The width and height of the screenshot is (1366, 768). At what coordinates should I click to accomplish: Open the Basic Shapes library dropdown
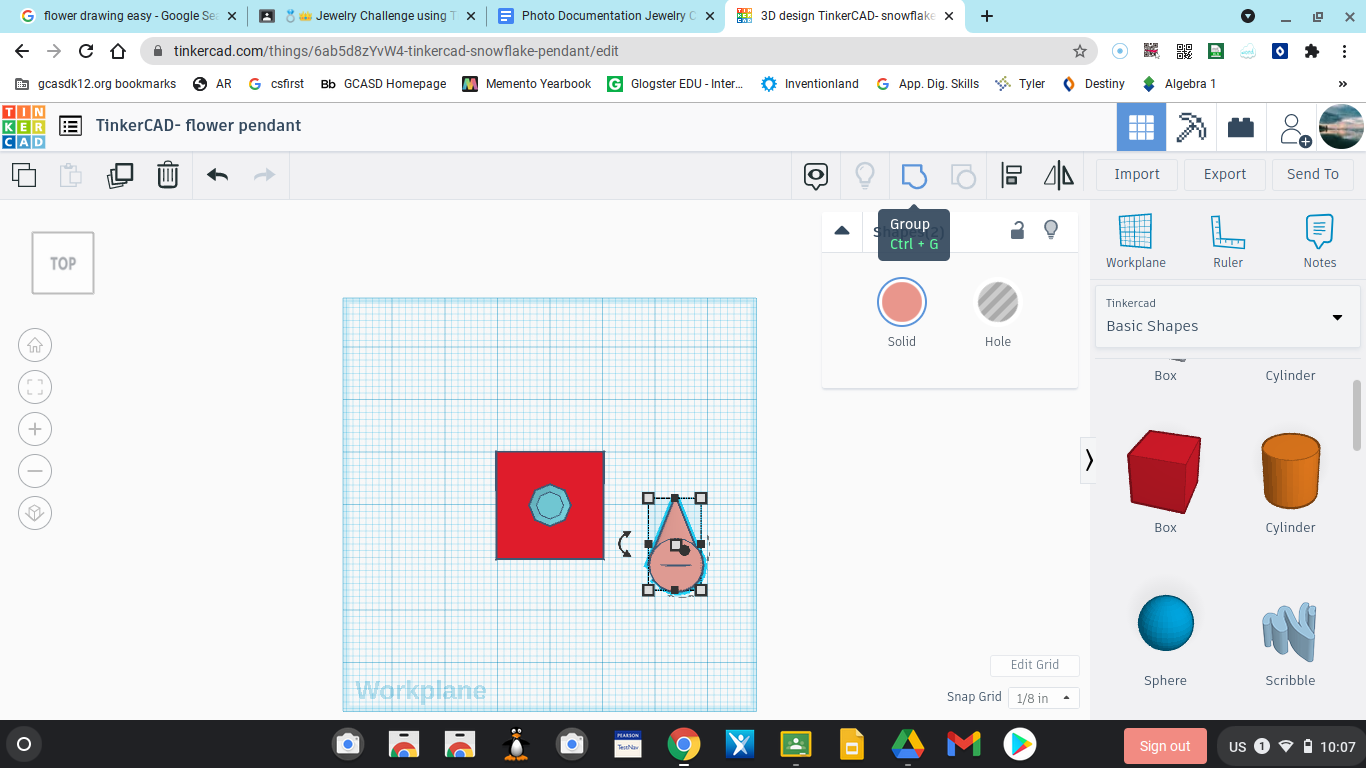pyautogui.click(x=1227, y=316)
